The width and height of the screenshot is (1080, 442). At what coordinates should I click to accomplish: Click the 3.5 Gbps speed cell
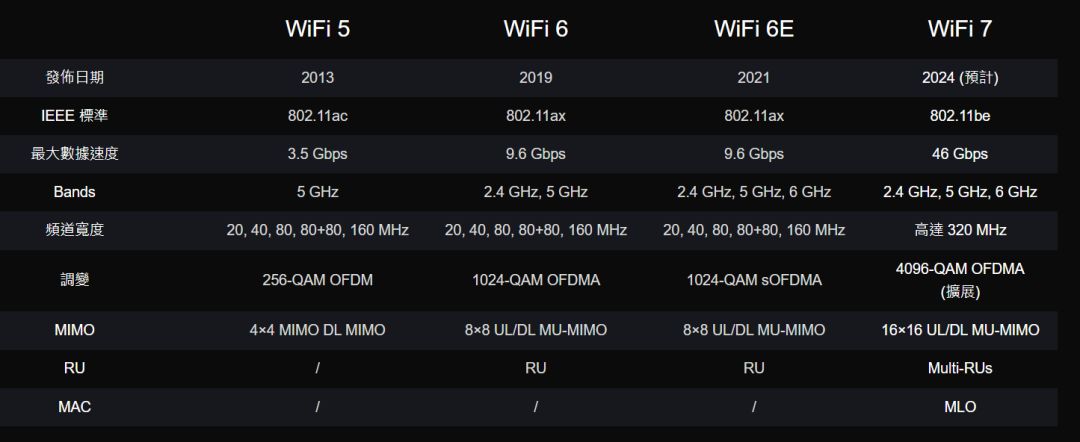317,154
